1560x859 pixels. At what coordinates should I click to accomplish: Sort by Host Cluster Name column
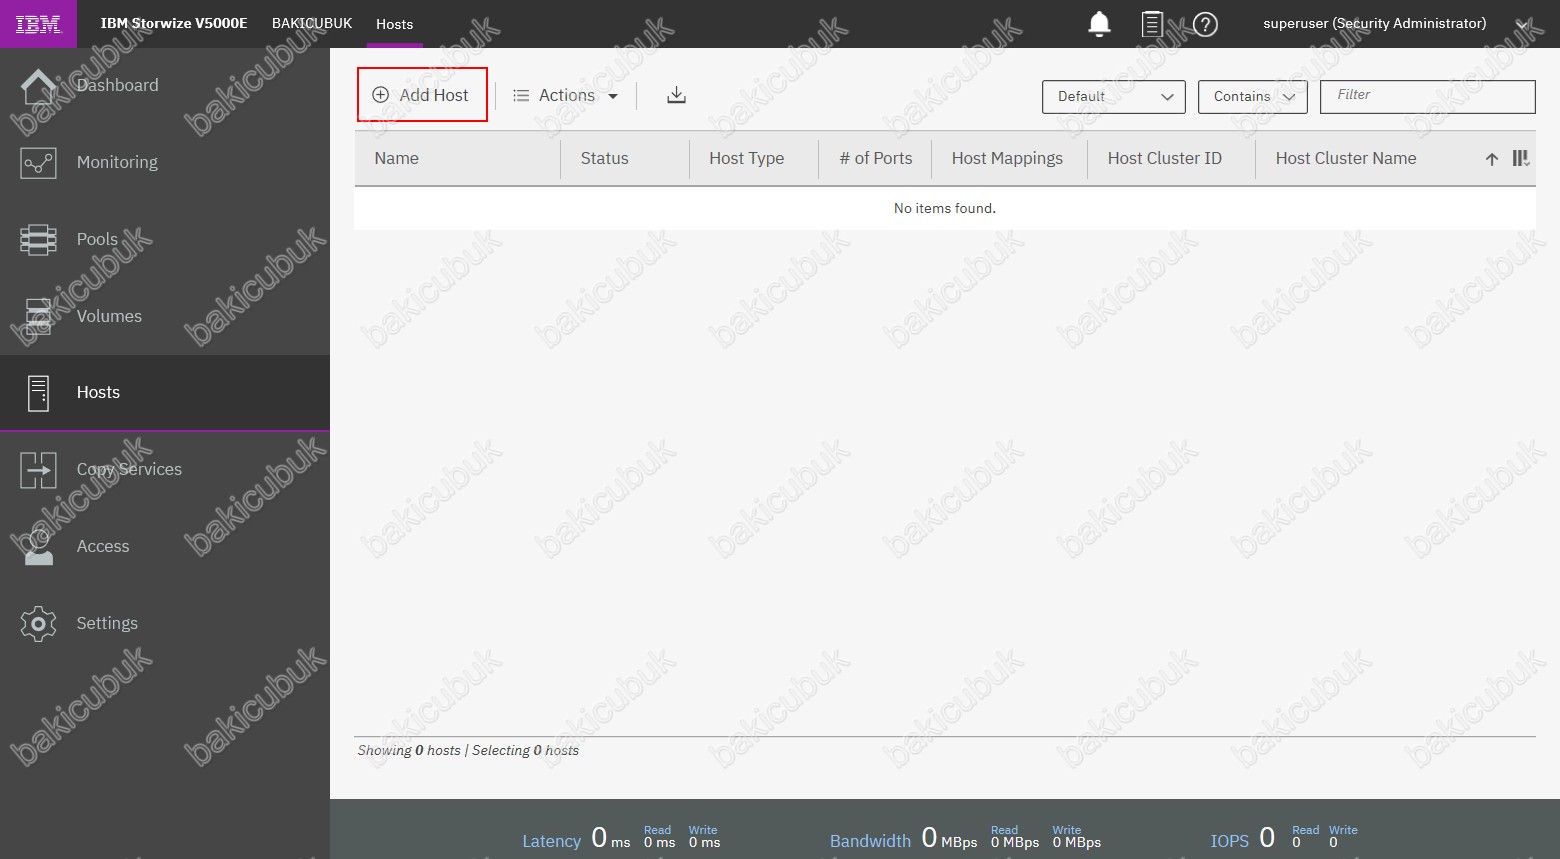click(1345, 158)
